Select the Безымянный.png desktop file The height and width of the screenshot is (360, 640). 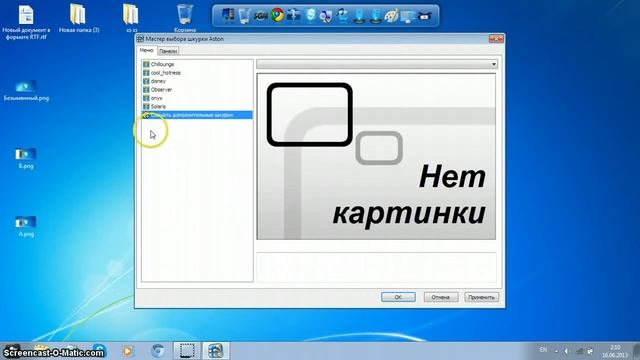26,91
